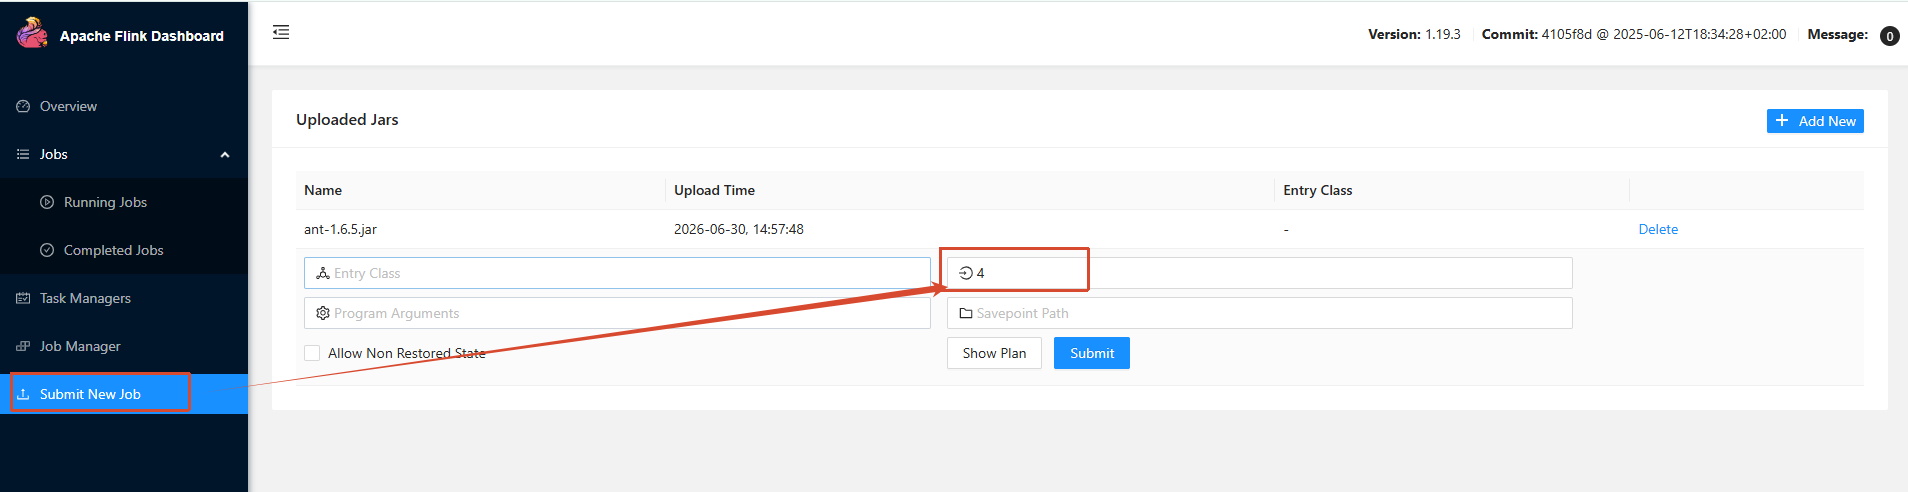Viewport: 1908px width, 492px height.
Task: Click the Entry Class hierarchy icon
Action: [323, 273]
